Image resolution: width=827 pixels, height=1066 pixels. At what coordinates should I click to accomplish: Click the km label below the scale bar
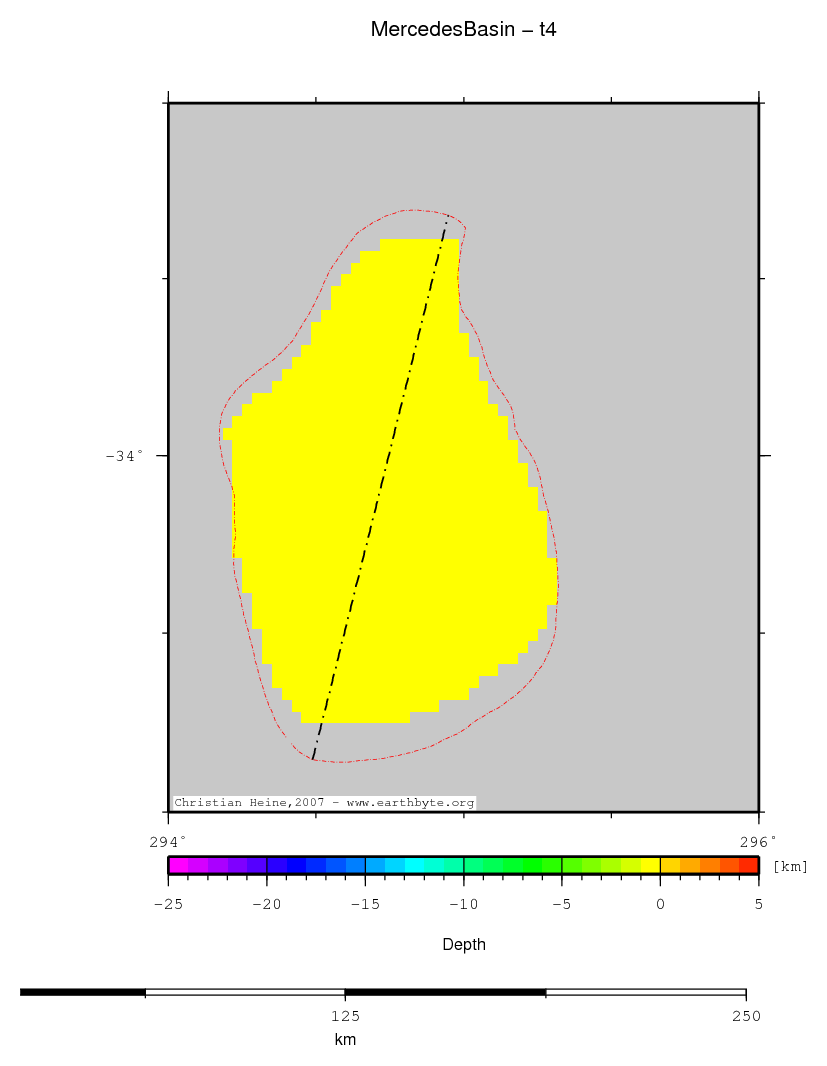[x=345, y=1040]
